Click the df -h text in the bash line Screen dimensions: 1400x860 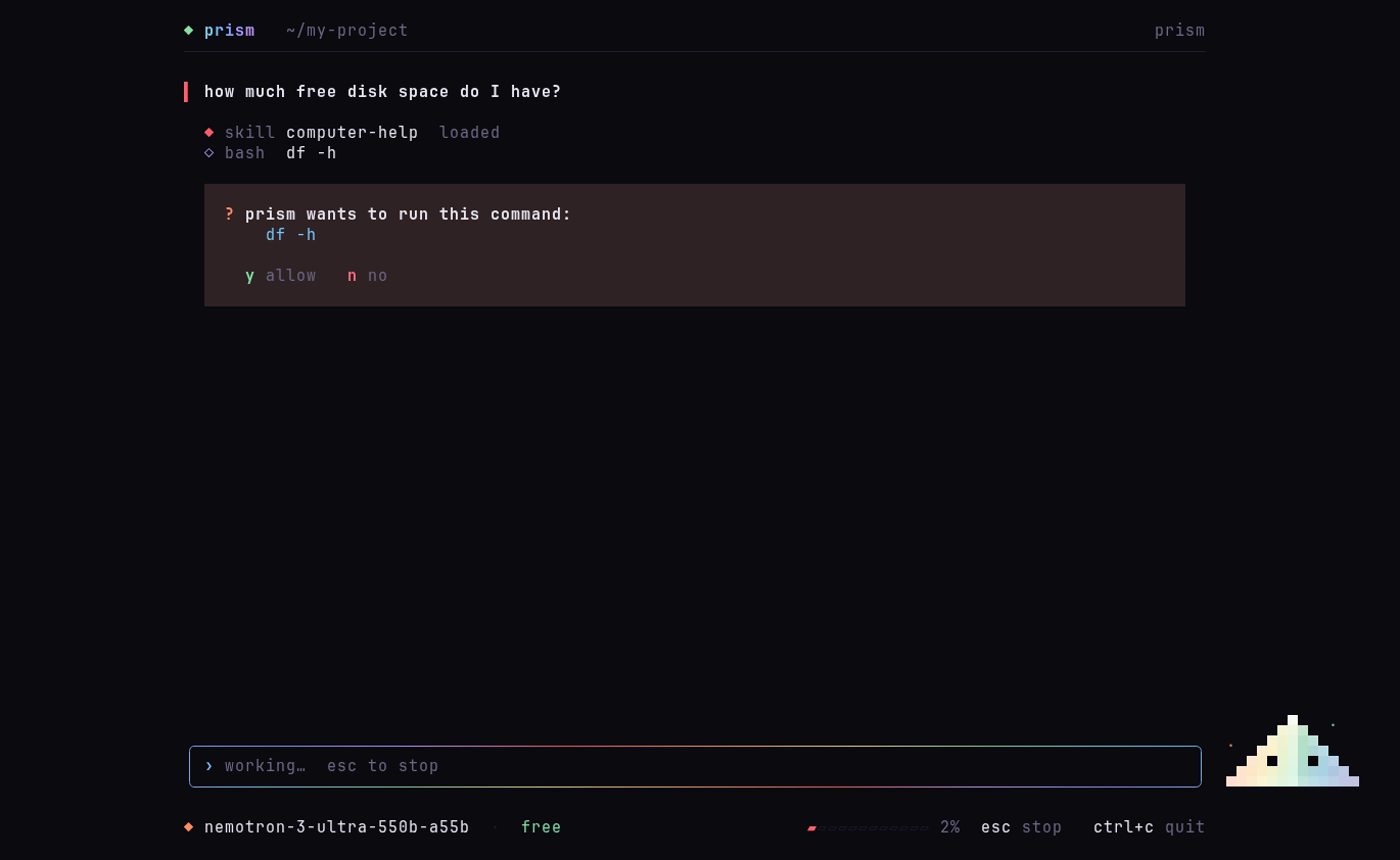[x=311, y=153]
